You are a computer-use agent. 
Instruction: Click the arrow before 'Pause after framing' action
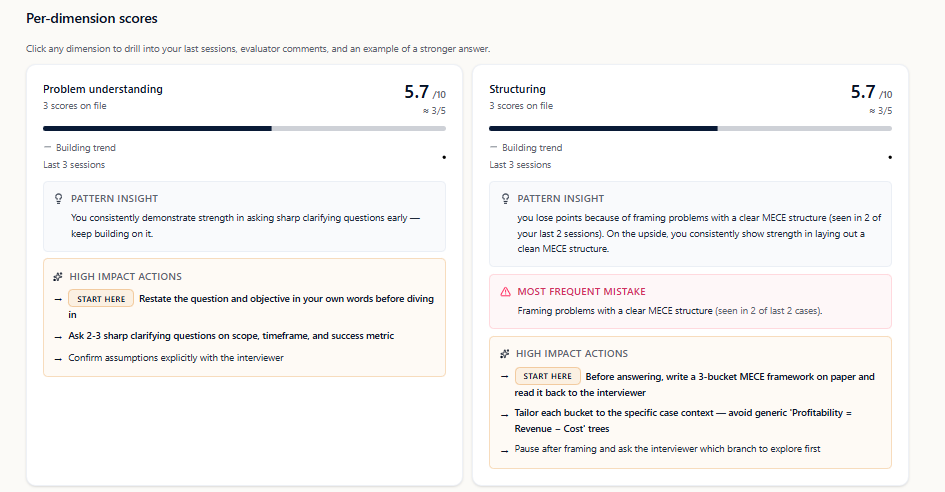[x=505, y=450]
